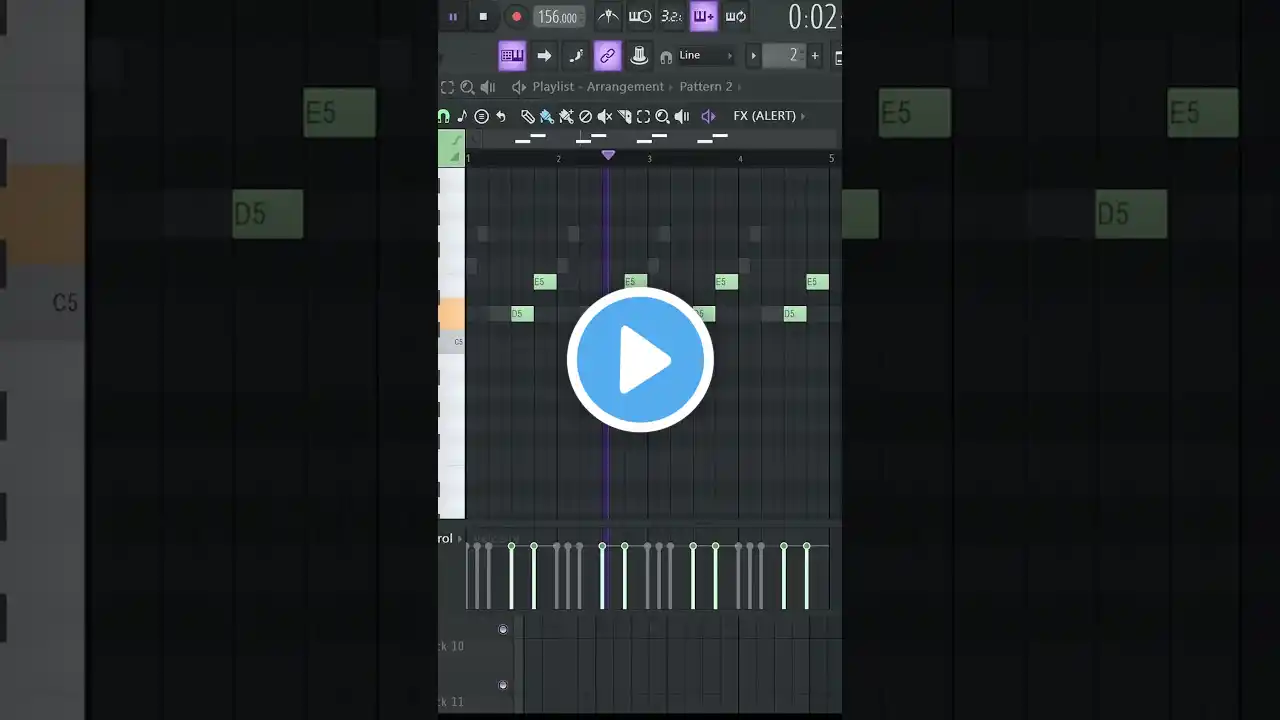This screenshot has height=720, width=1280.
Task: Click the purple playhead marker in ruler
Action: (608, 155)
